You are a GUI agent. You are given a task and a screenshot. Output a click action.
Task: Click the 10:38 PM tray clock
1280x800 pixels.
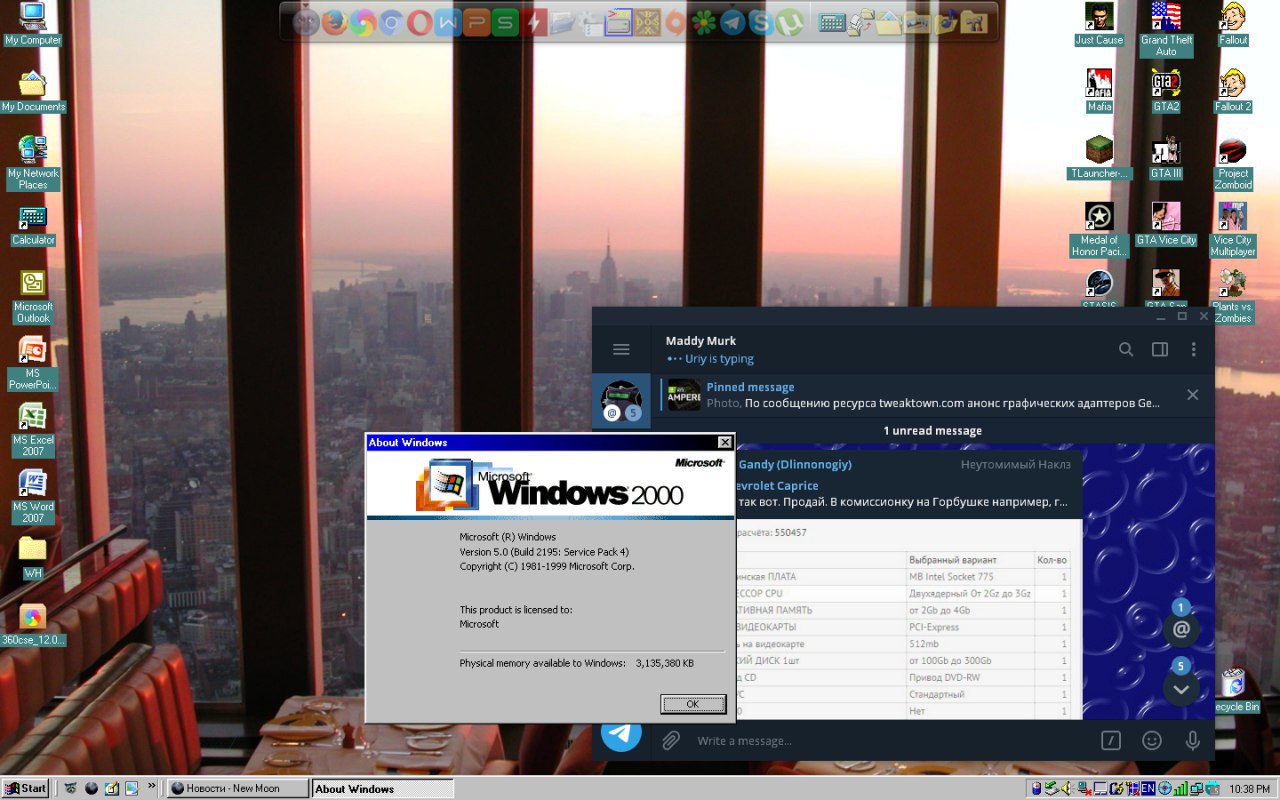click(1249, 789)
